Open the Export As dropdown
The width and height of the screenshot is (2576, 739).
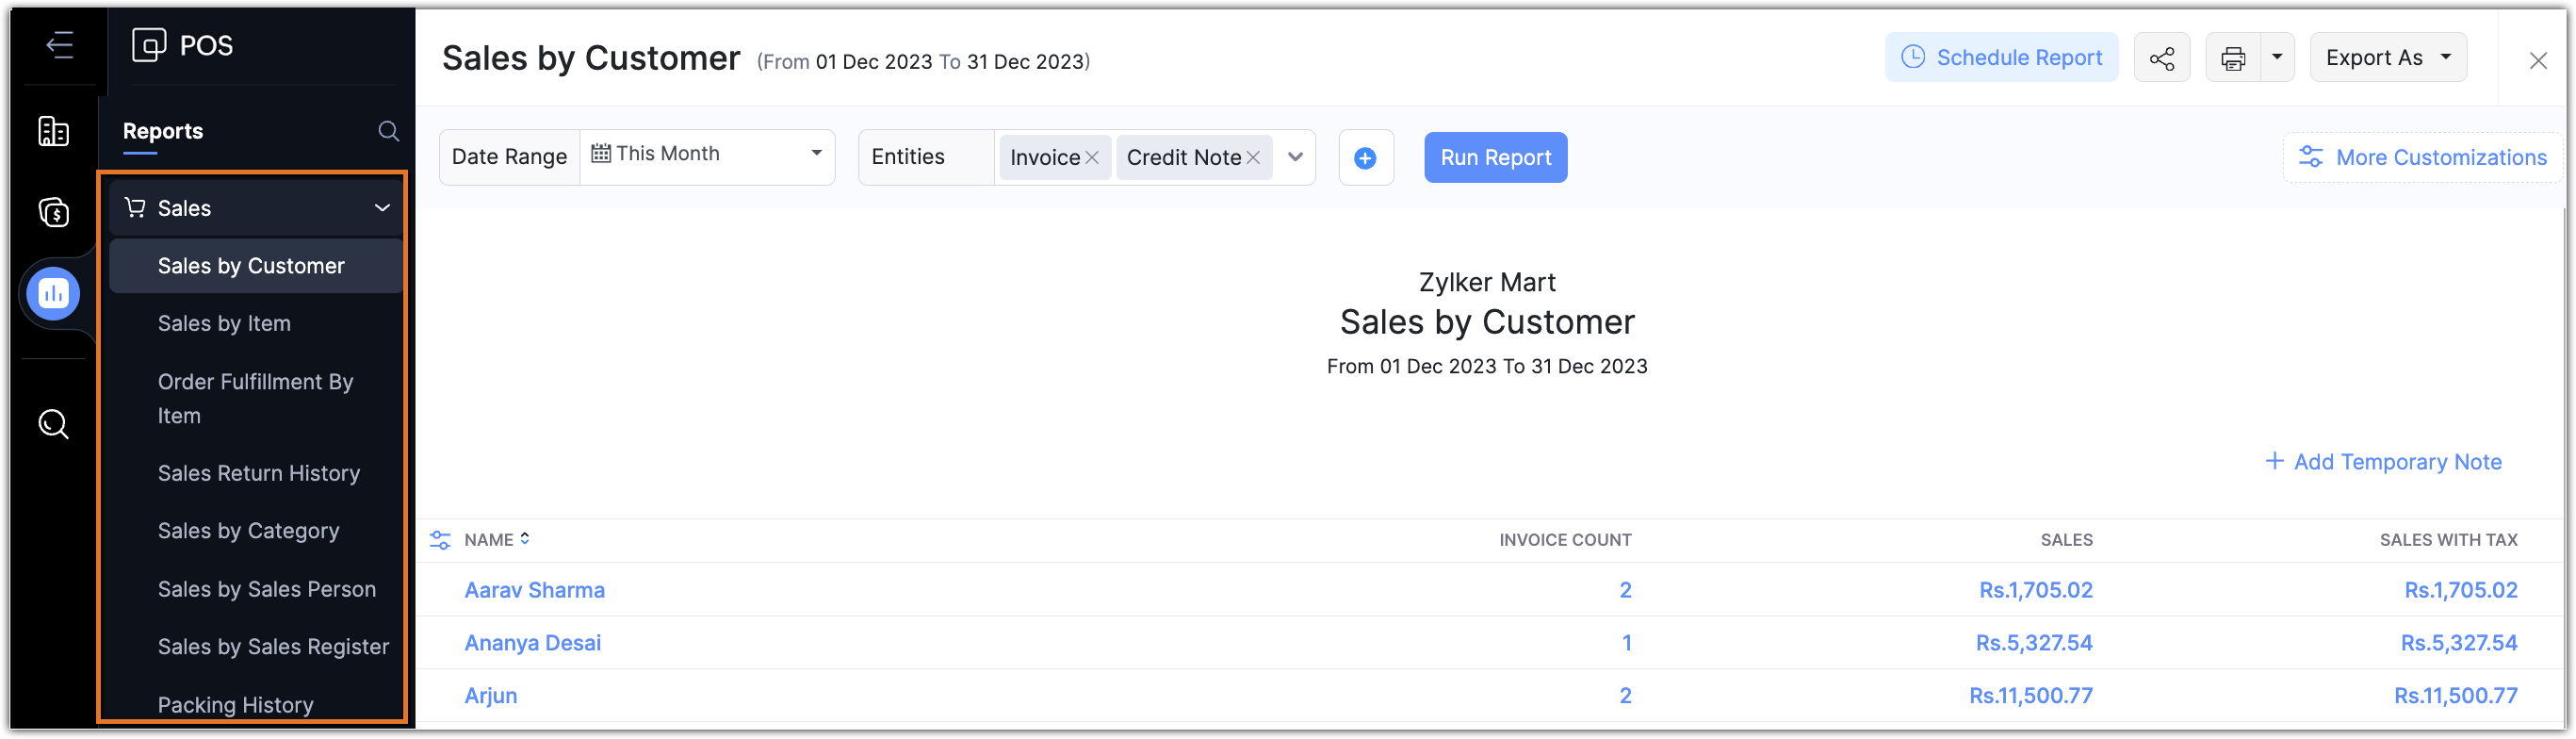point(2387,58)
